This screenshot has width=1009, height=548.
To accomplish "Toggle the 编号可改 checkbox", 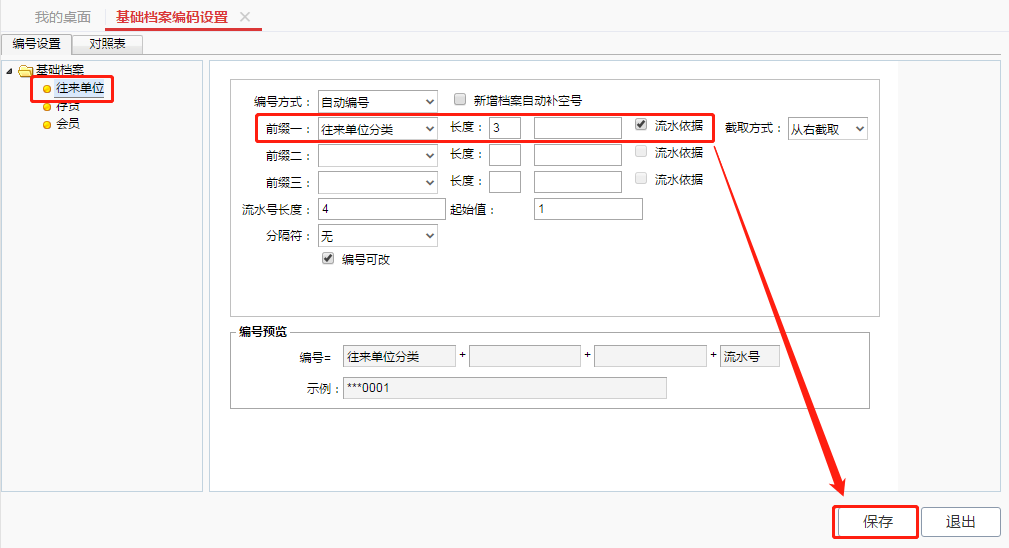I will pyautogui.click(x=328, y=258).
